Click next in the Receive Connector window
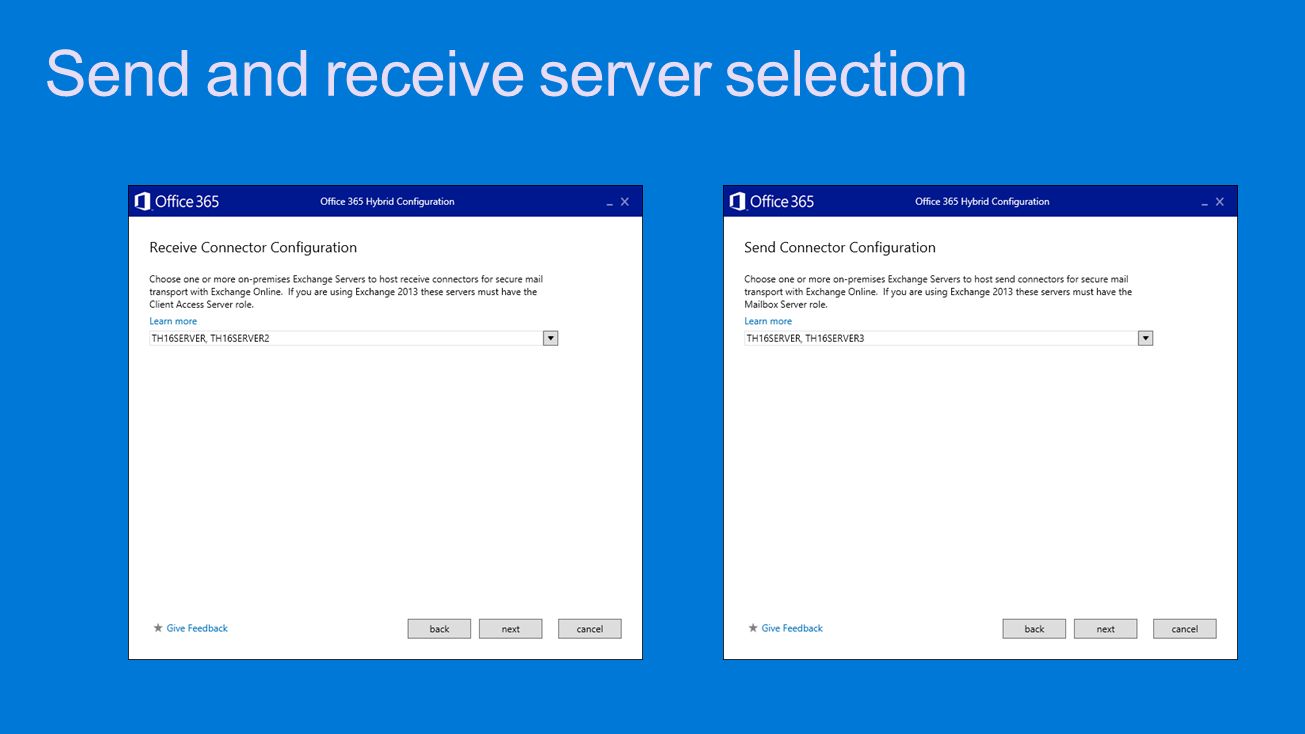1305x734 pixels. 510,629
